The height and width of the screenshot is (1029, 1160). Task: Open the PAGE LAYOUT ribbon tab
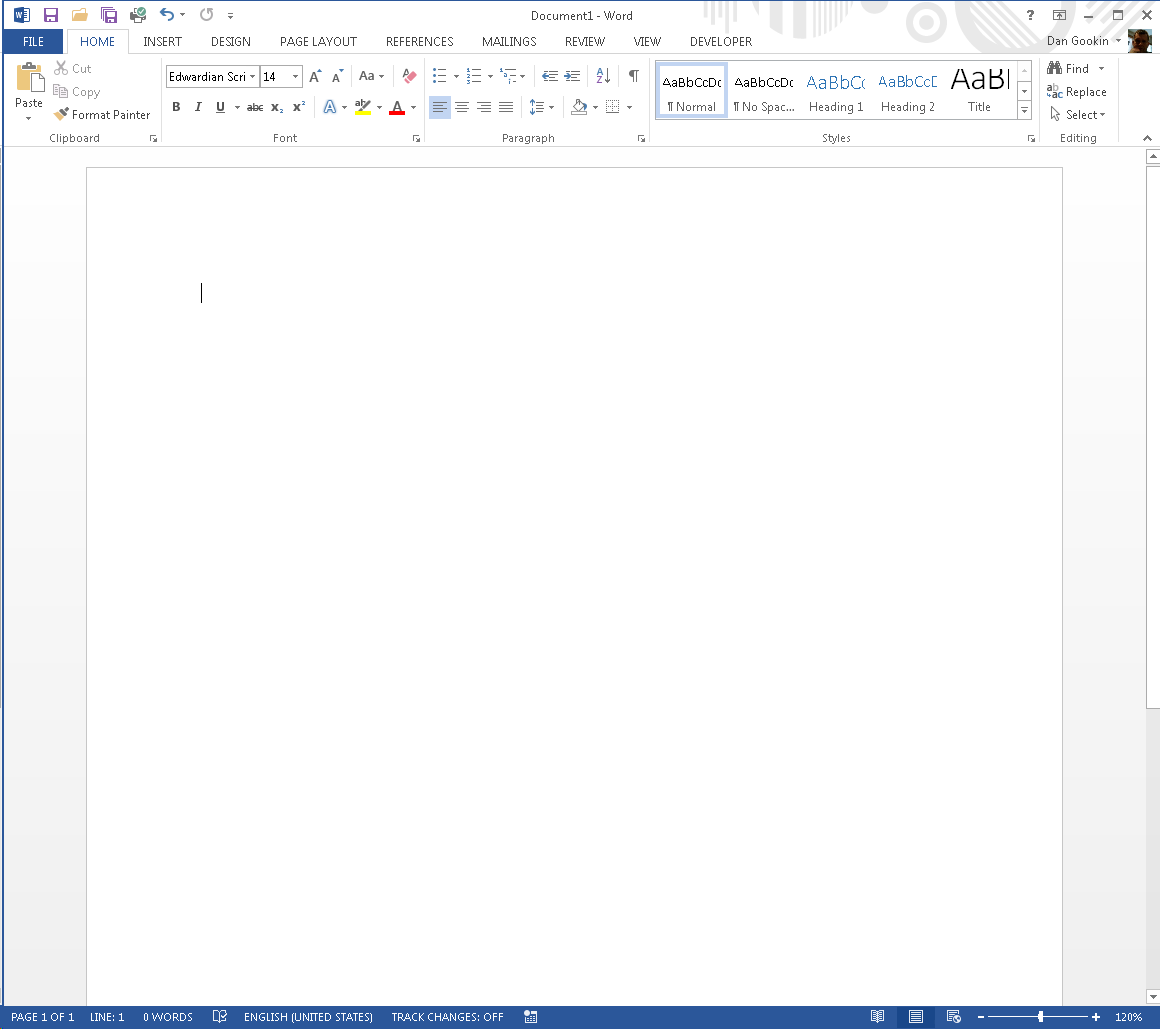(x=318, y=42)
